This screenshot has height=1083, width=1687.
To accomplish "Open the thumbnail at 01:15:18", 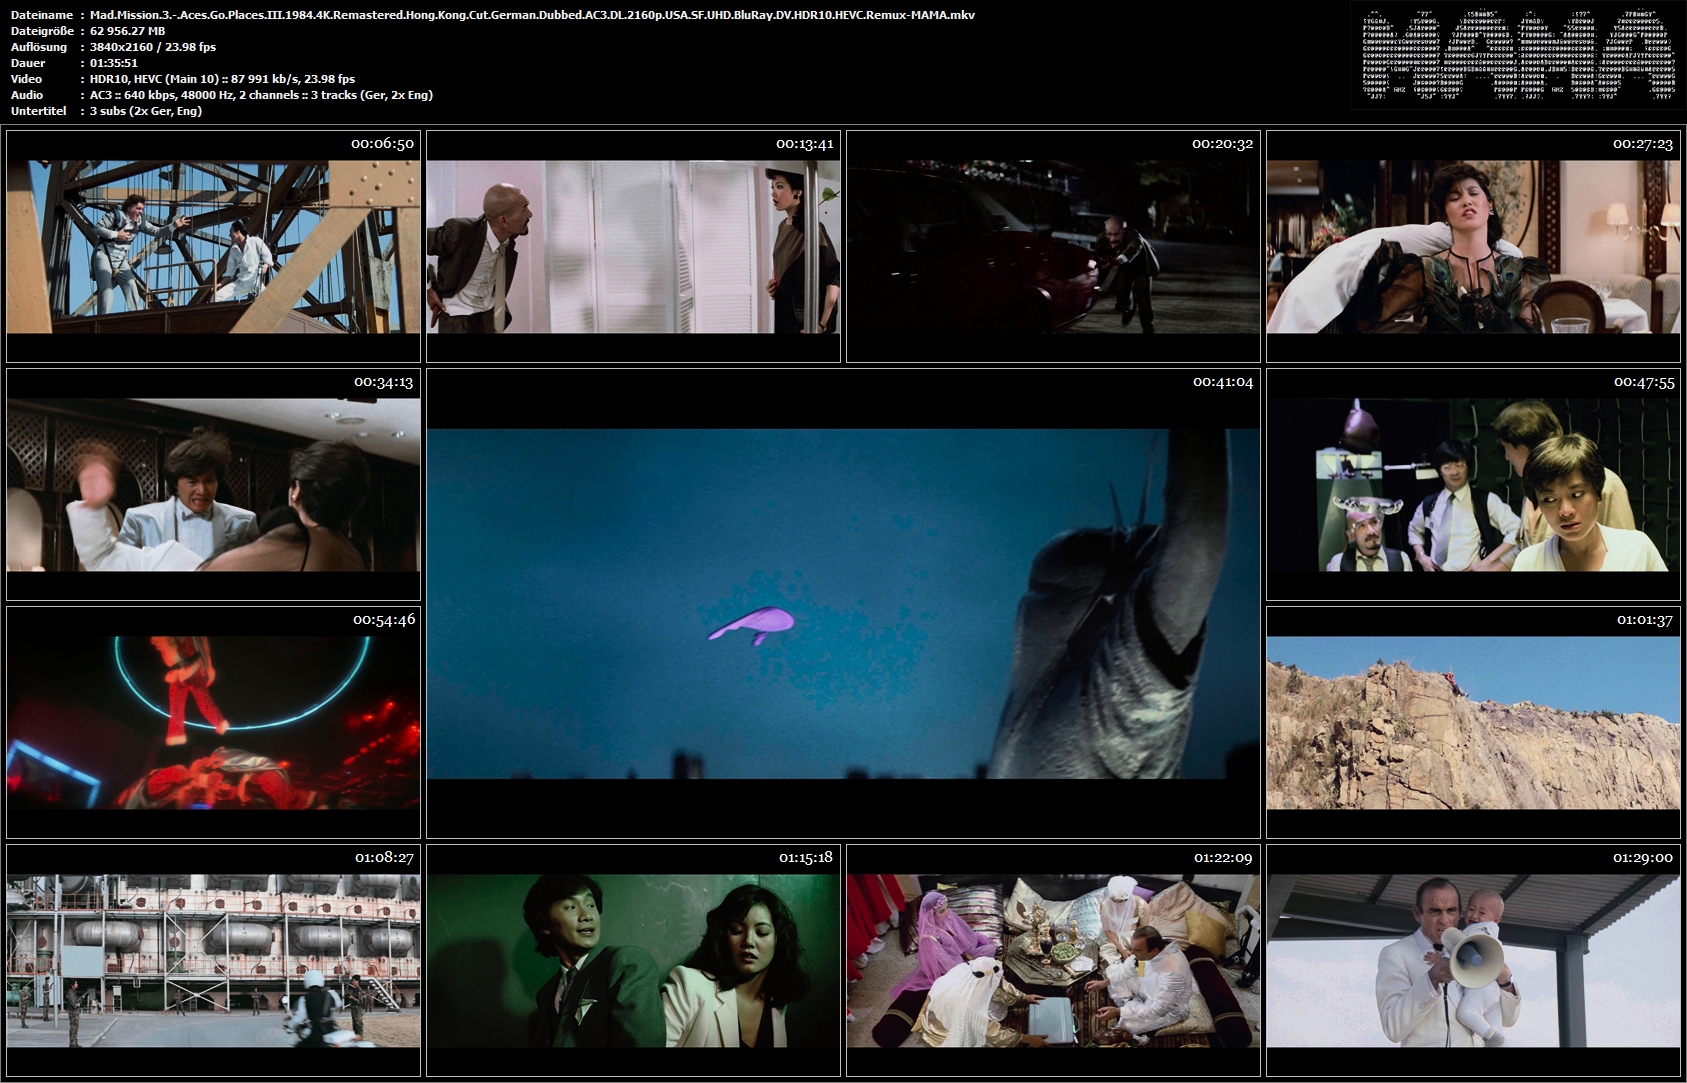I will point(633,960).
